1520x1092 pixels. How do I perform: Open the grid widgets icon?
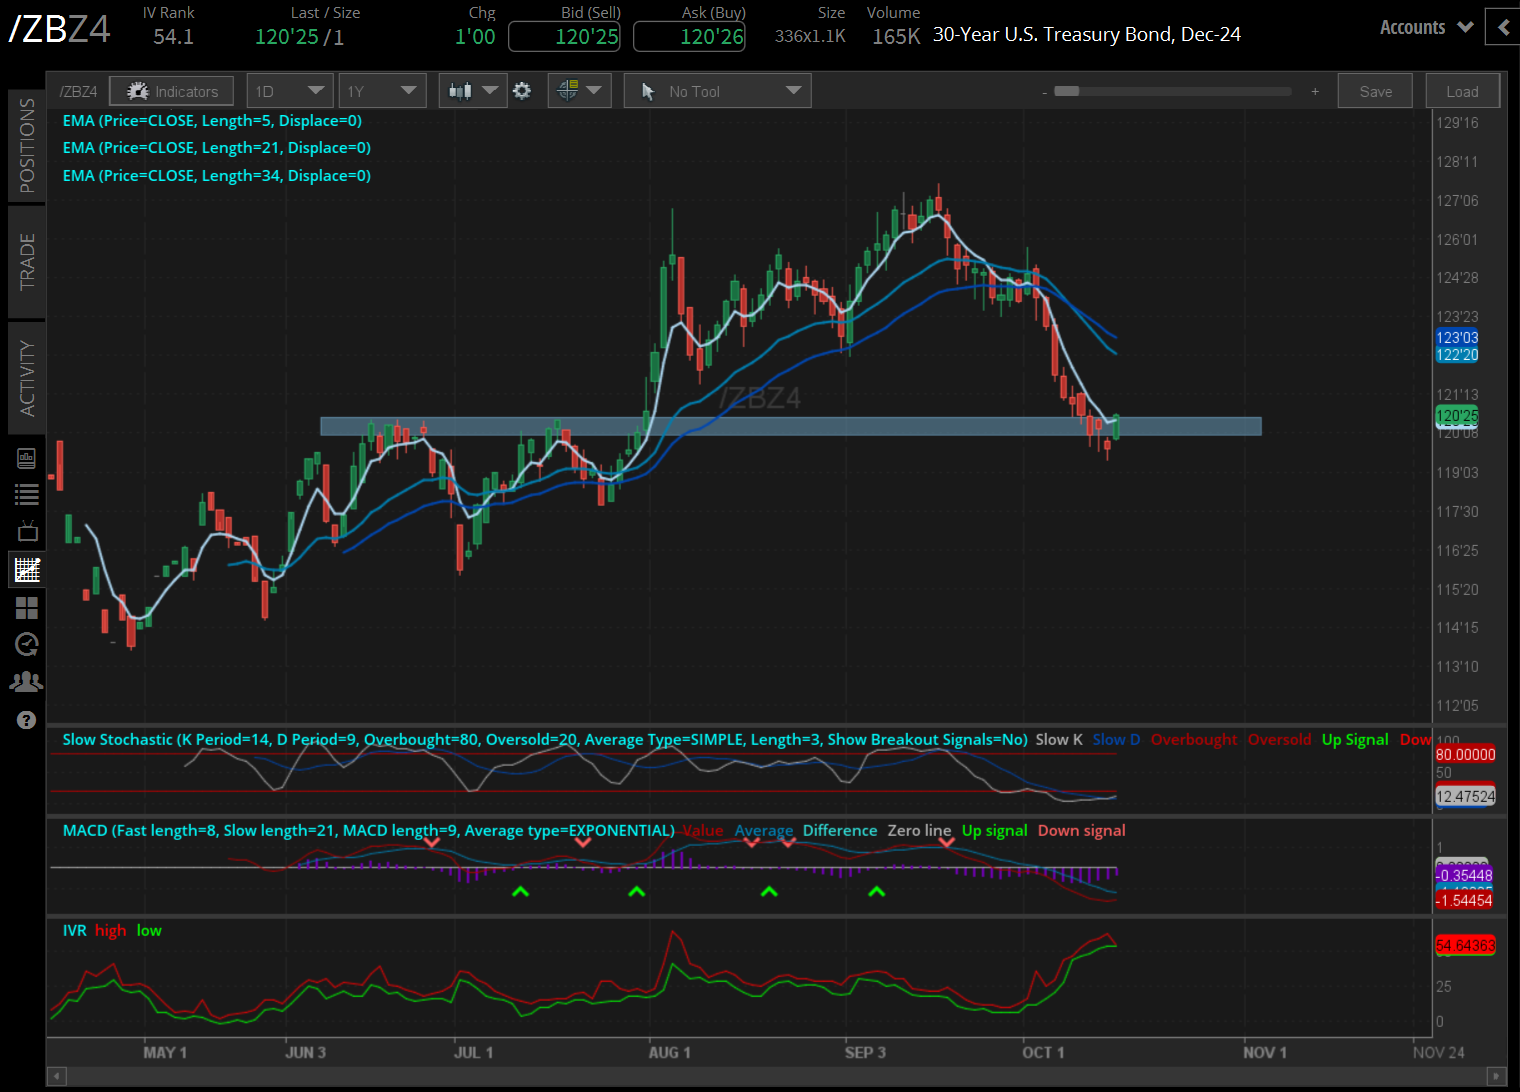(x=27, y=608)
